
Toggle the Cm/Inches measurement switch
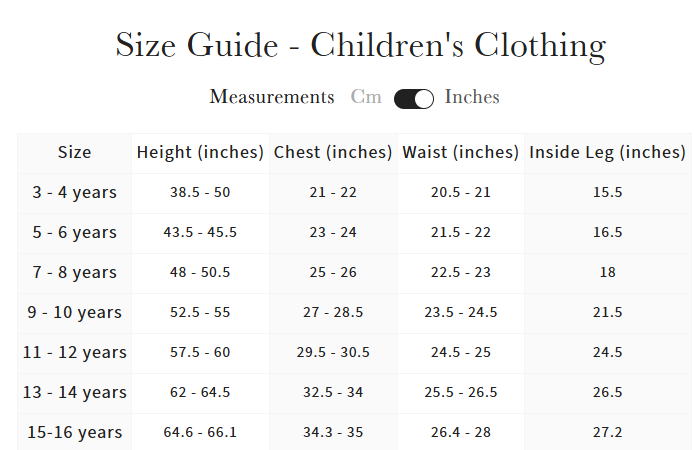click(x=413, y=98)
